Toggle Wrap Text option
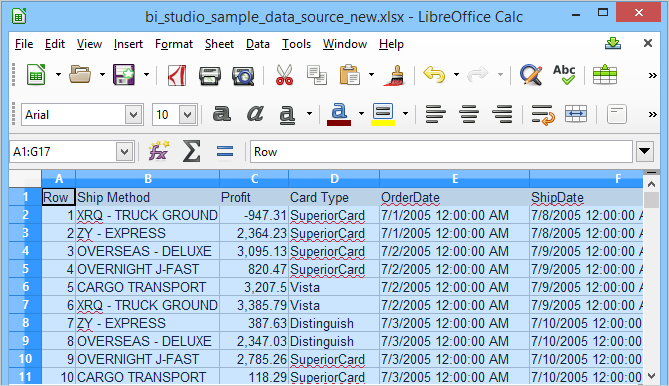Screen dimensions: 669x386 [543, 114]
